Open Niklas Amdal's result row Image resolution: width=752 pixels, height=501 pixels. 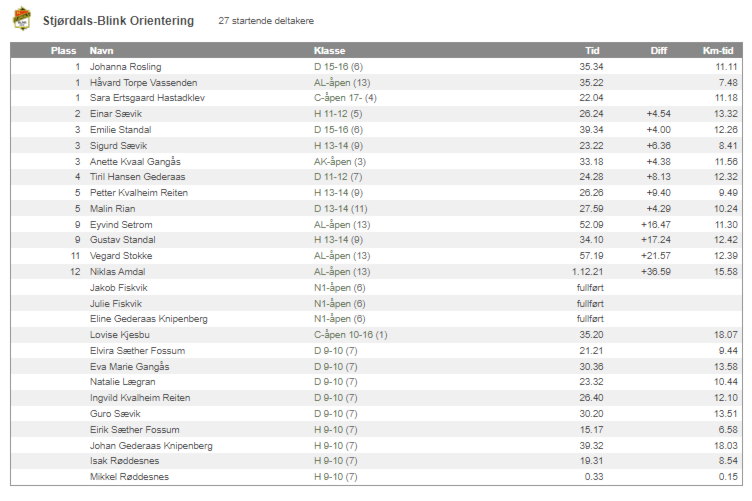coord(118,271)
